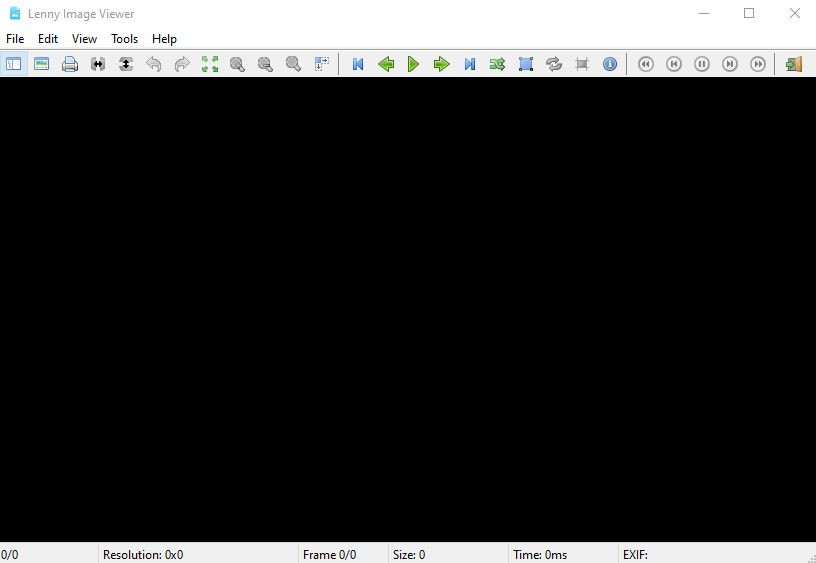Click the 'Frame 0/0' status bar entry

coord(329,555)
